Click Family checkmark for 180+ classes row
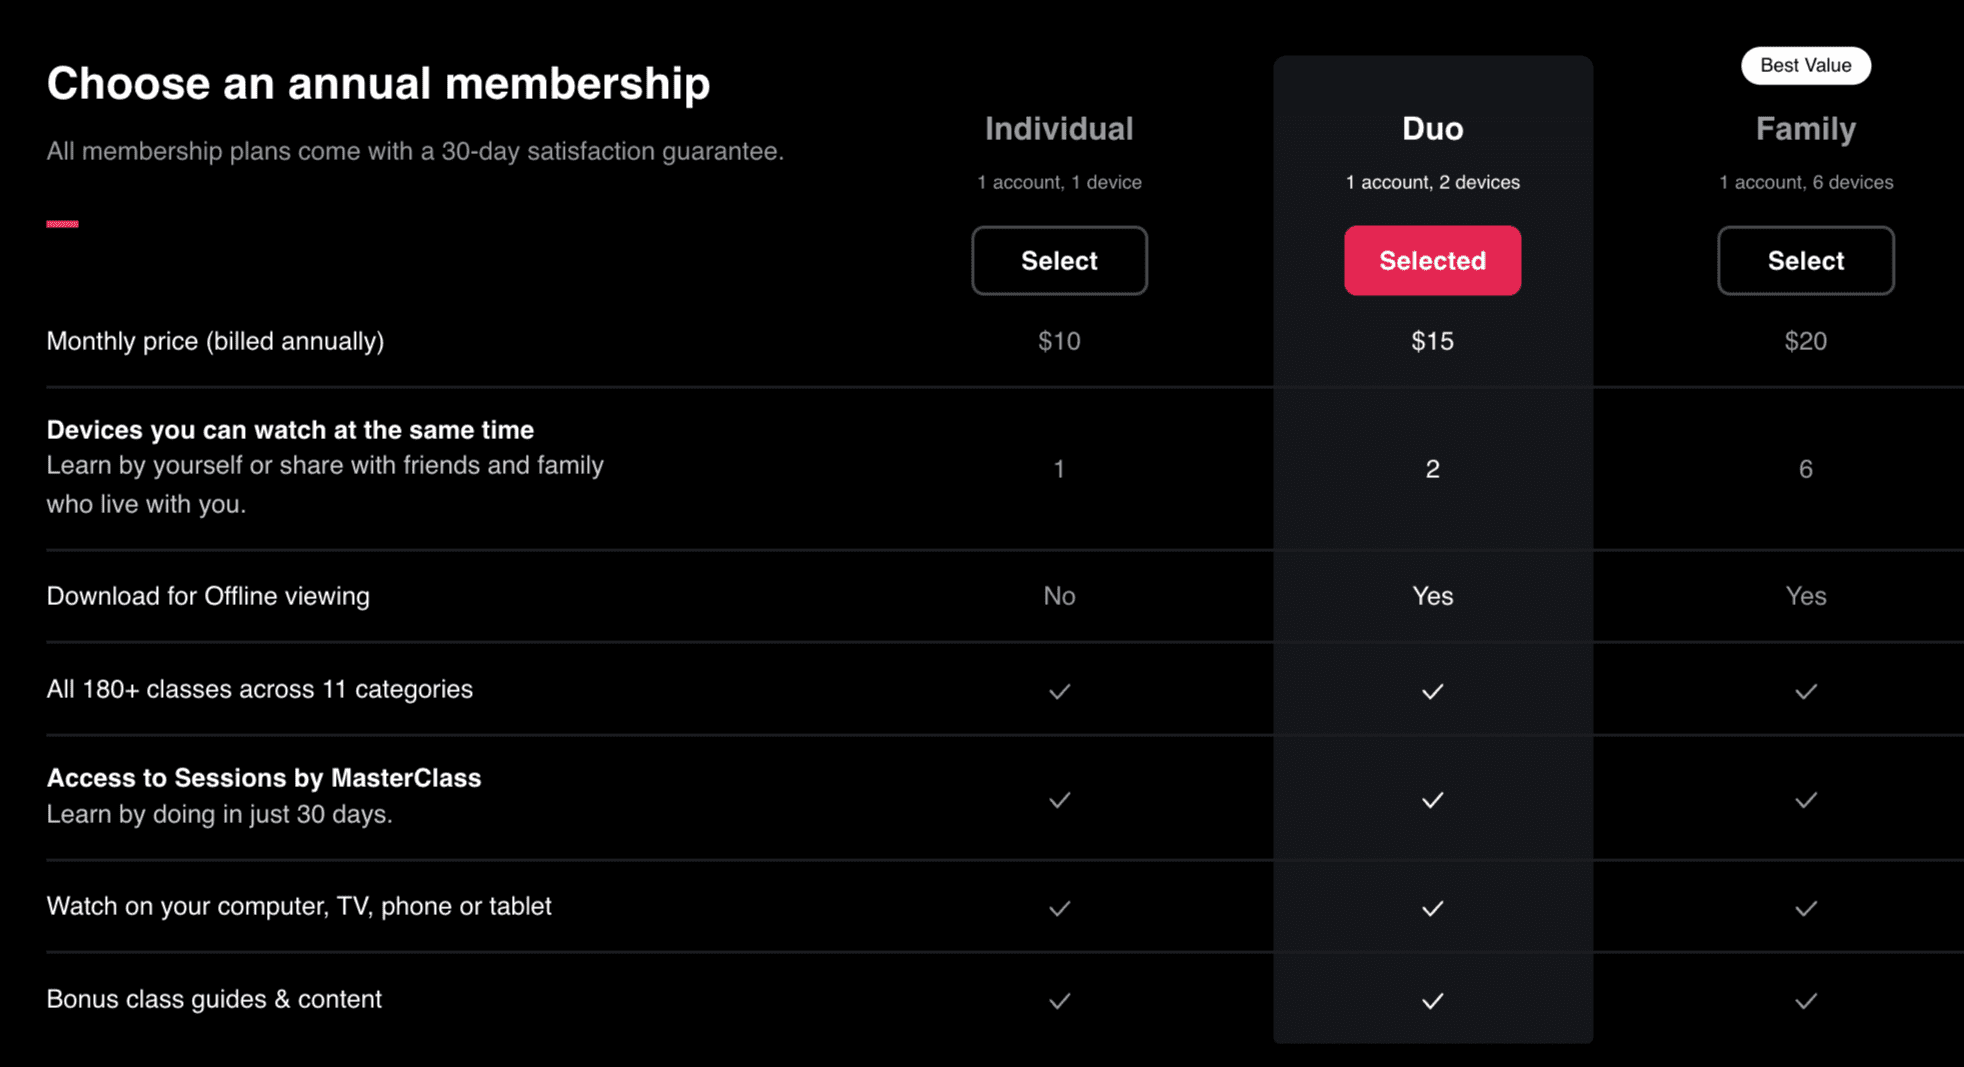1964x1067 pixels. point(1805,691)
